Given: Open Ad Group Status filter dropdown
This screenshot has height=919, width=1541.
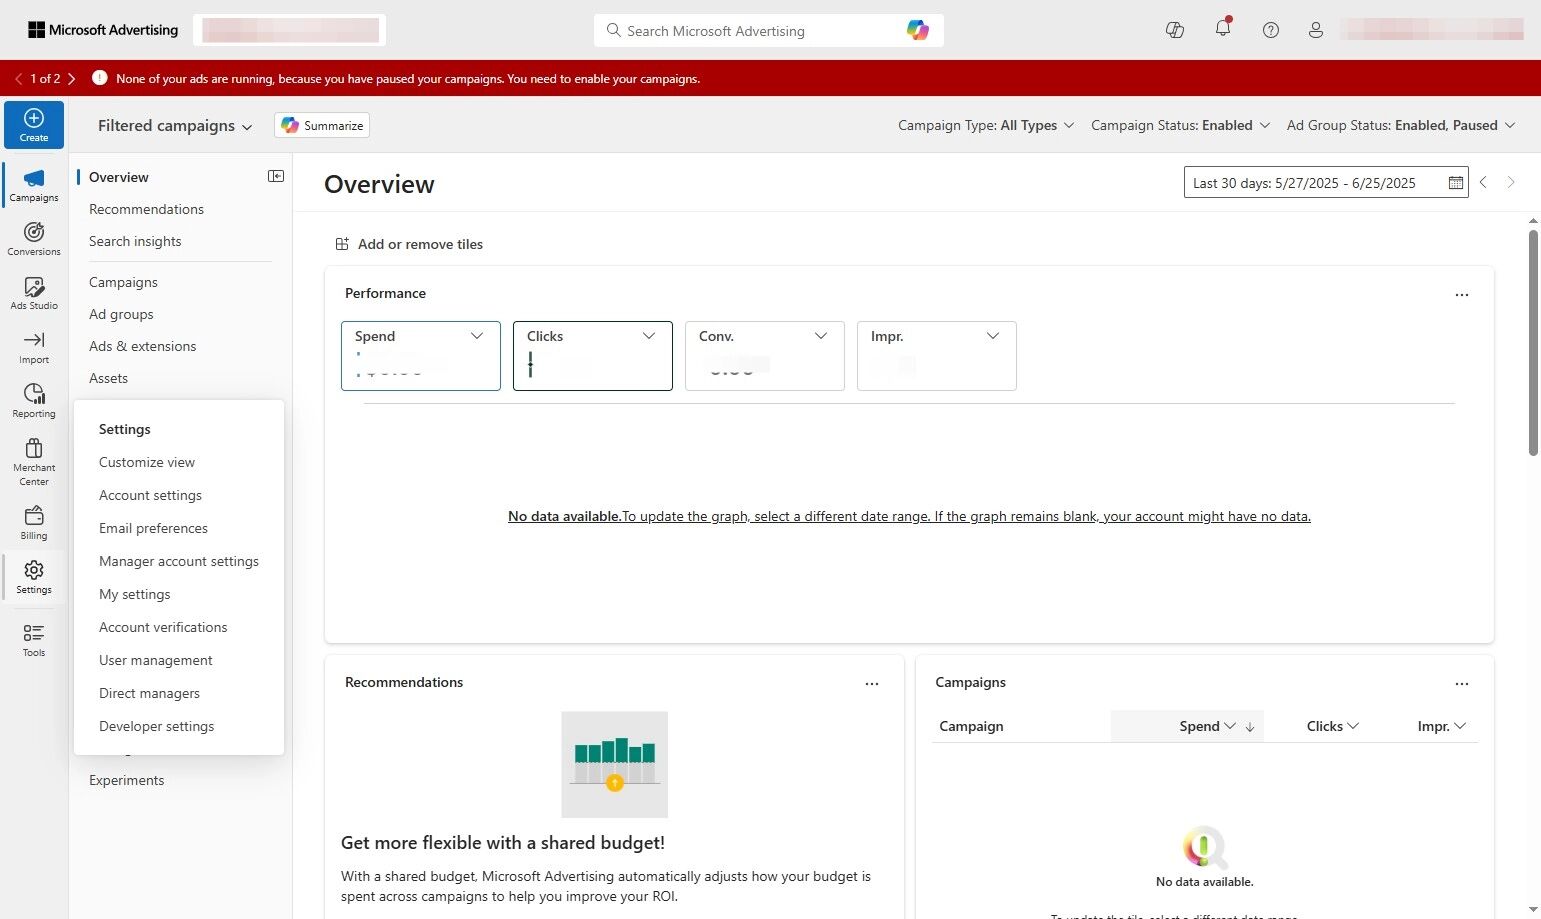Looking at the screenshot, I should [1401, 125].
